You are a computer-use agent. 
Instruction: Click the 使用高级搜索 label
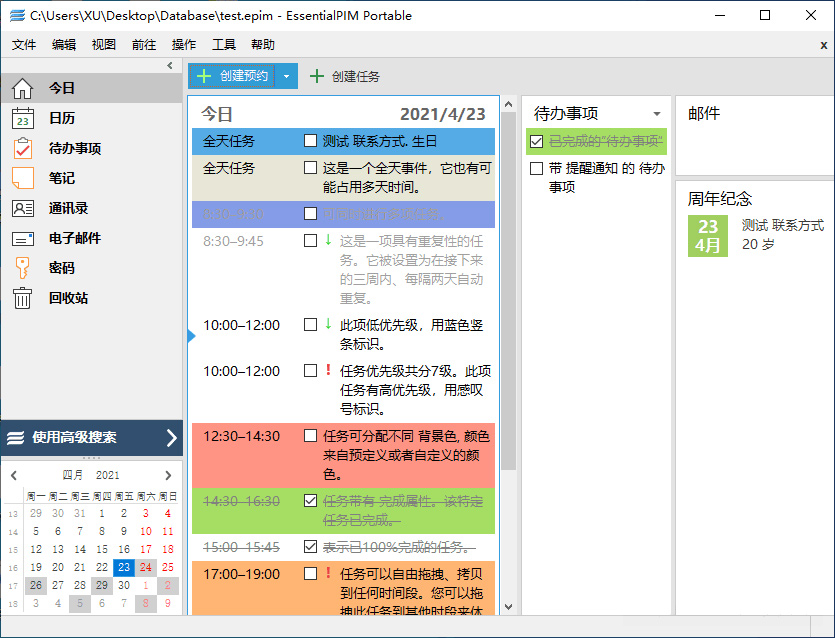coord(74,438)
